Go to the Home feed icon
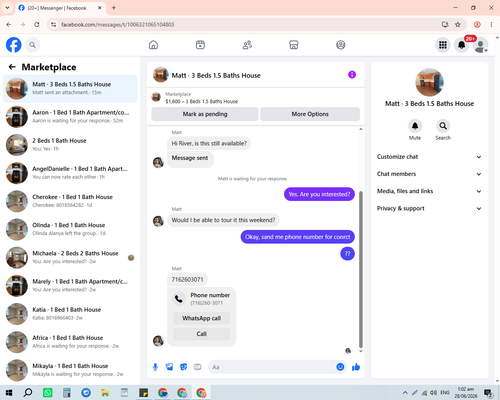 (153, 45)
